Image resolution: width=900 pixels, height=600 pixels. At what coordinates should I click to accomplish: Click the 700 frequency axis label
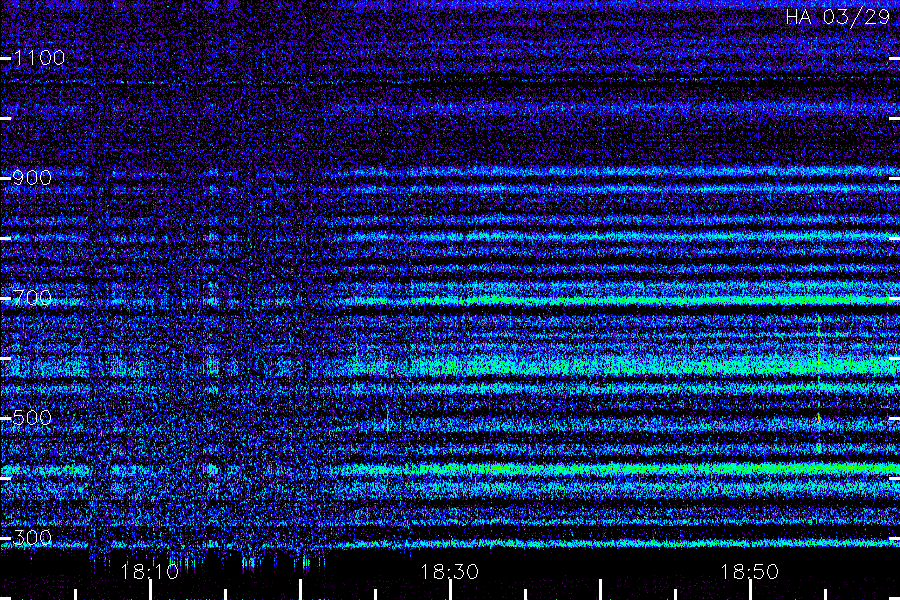(32, 298)
